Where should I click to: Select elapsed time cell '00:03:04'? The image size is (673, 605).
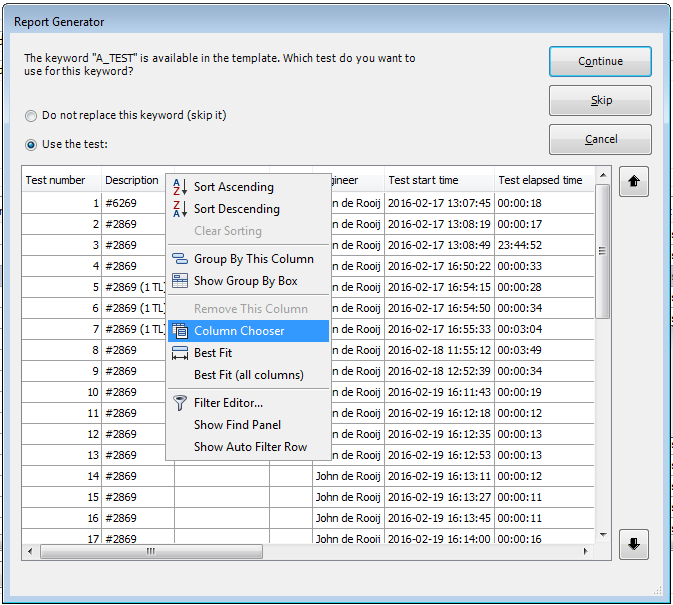[544, 329]
